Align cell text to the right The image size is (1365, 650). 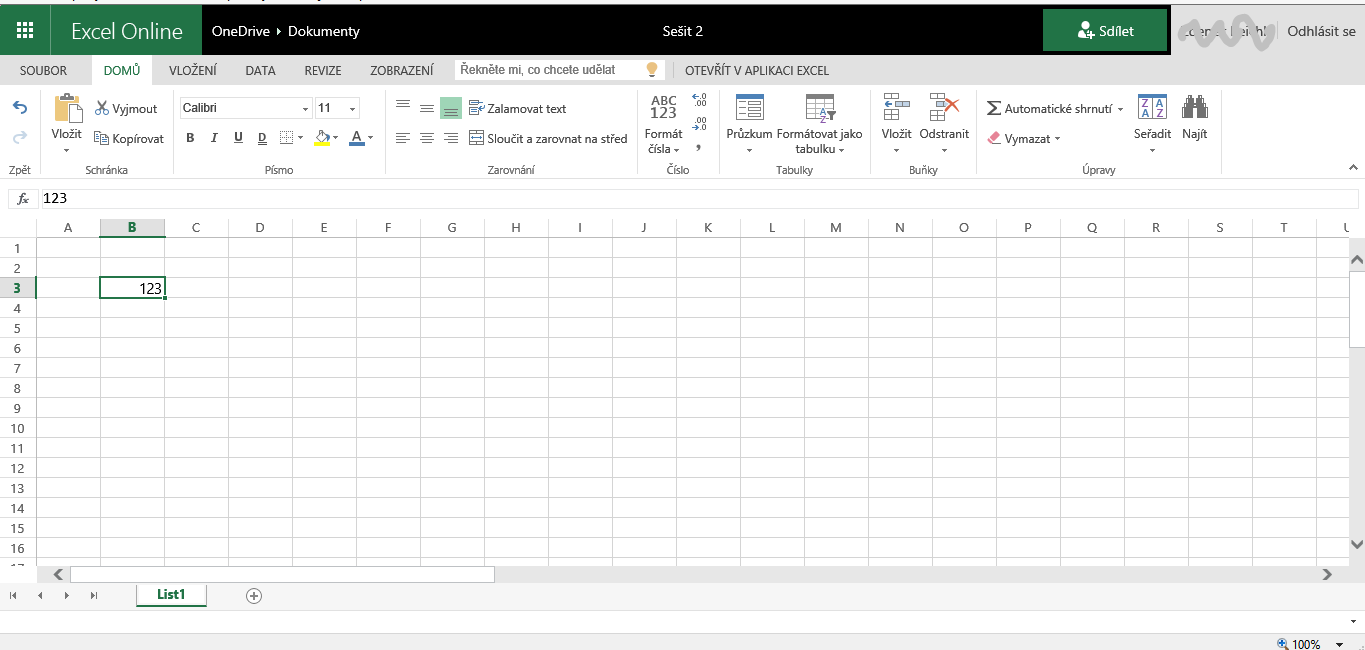(x=451, y=138)
